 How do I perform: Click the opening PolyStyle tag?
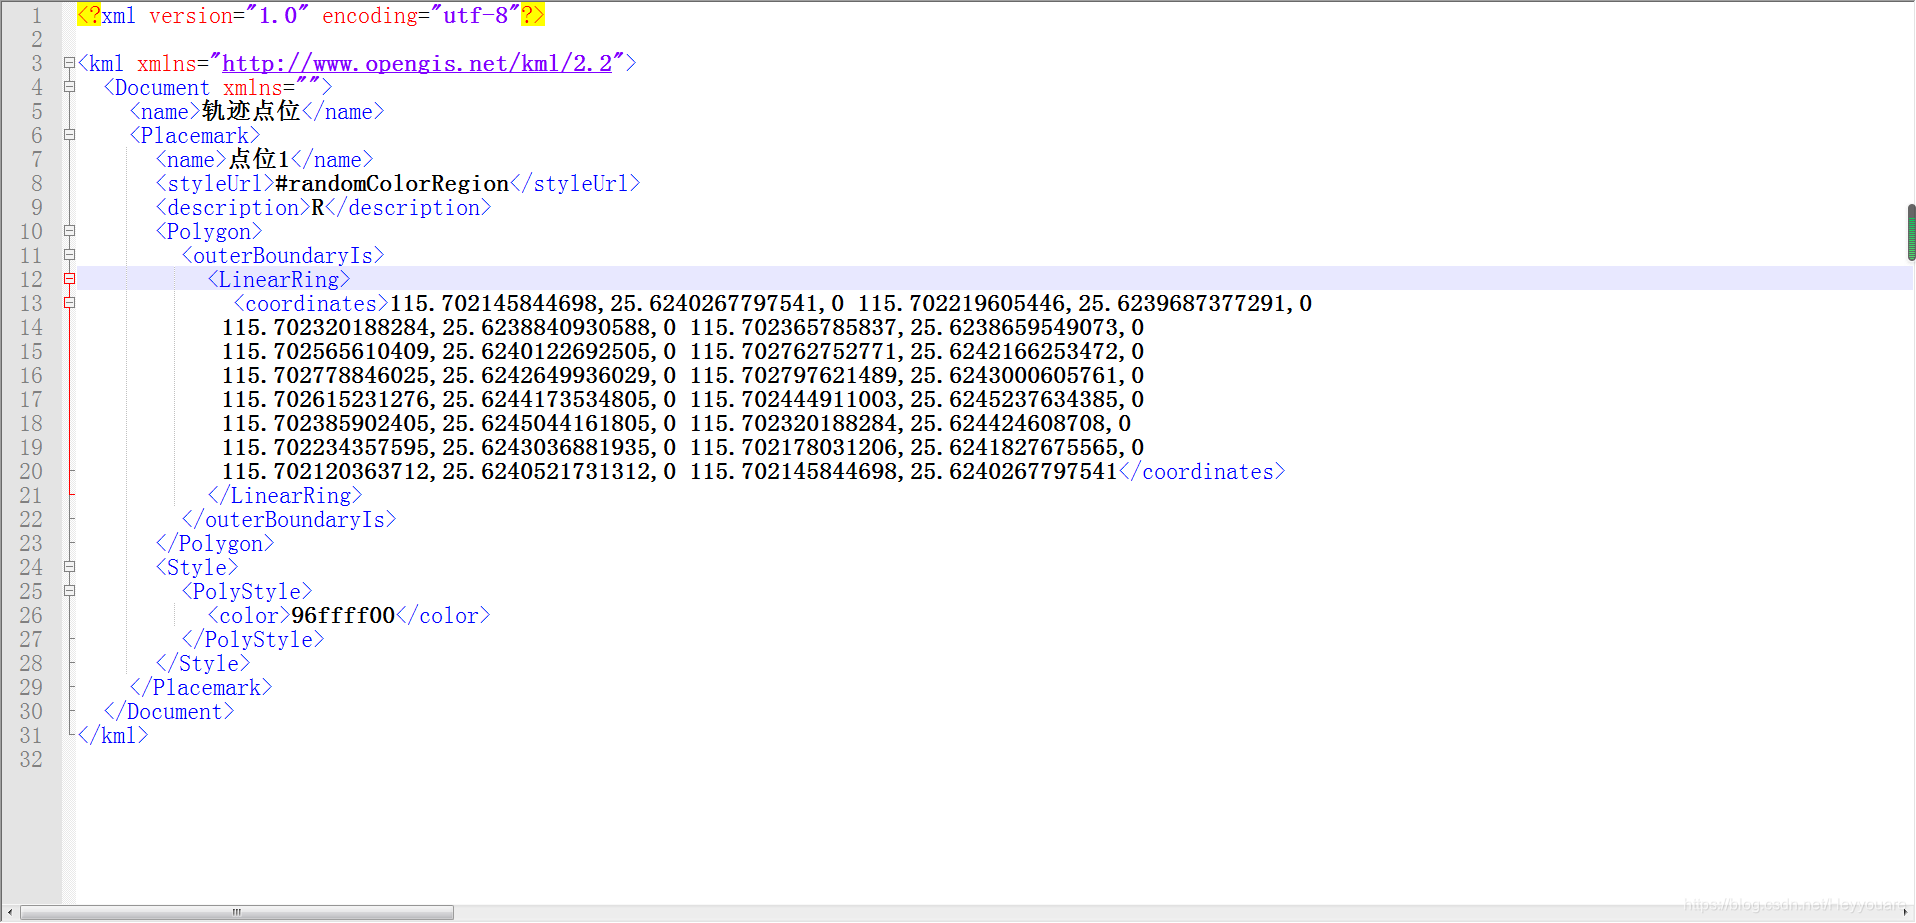tap(247, 592)
